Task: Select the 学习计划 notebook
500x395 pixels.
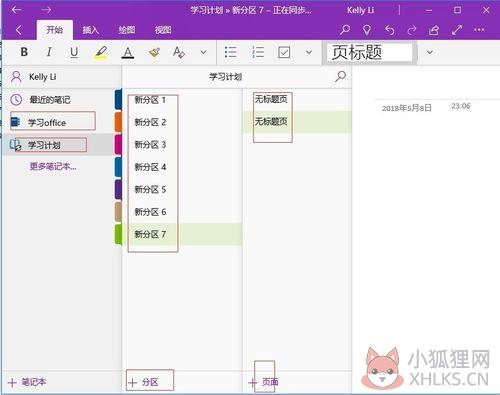Action: (62, 145)
